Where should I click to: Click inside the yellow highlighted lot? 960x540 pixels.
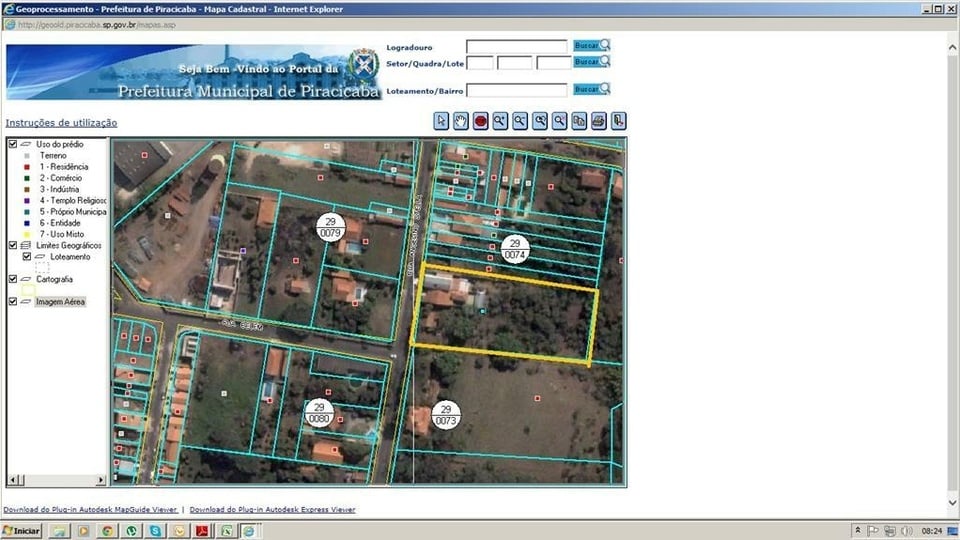[x=506, y=316]
